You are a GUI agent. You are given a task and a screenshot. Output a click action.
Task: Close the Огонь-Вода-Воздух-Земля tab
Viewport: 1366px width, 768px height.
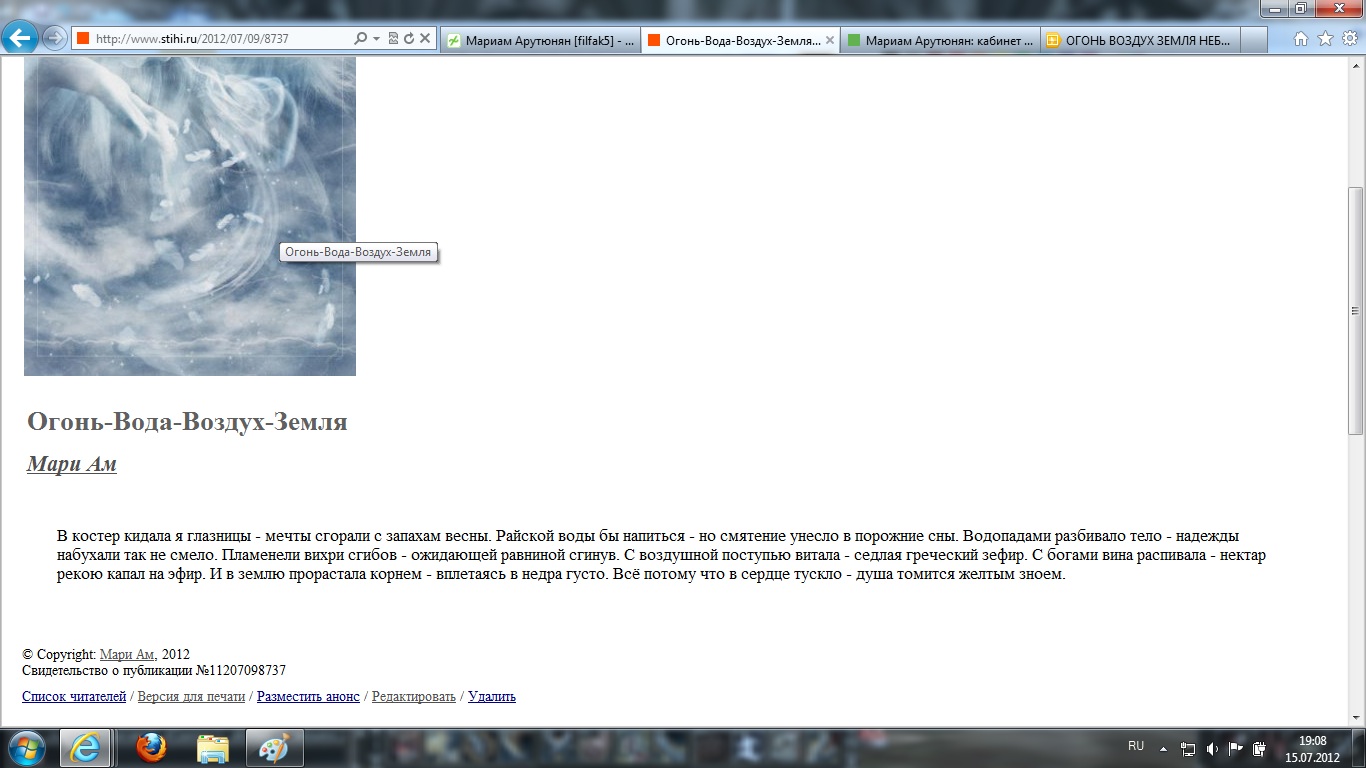(x=829, y=40)
